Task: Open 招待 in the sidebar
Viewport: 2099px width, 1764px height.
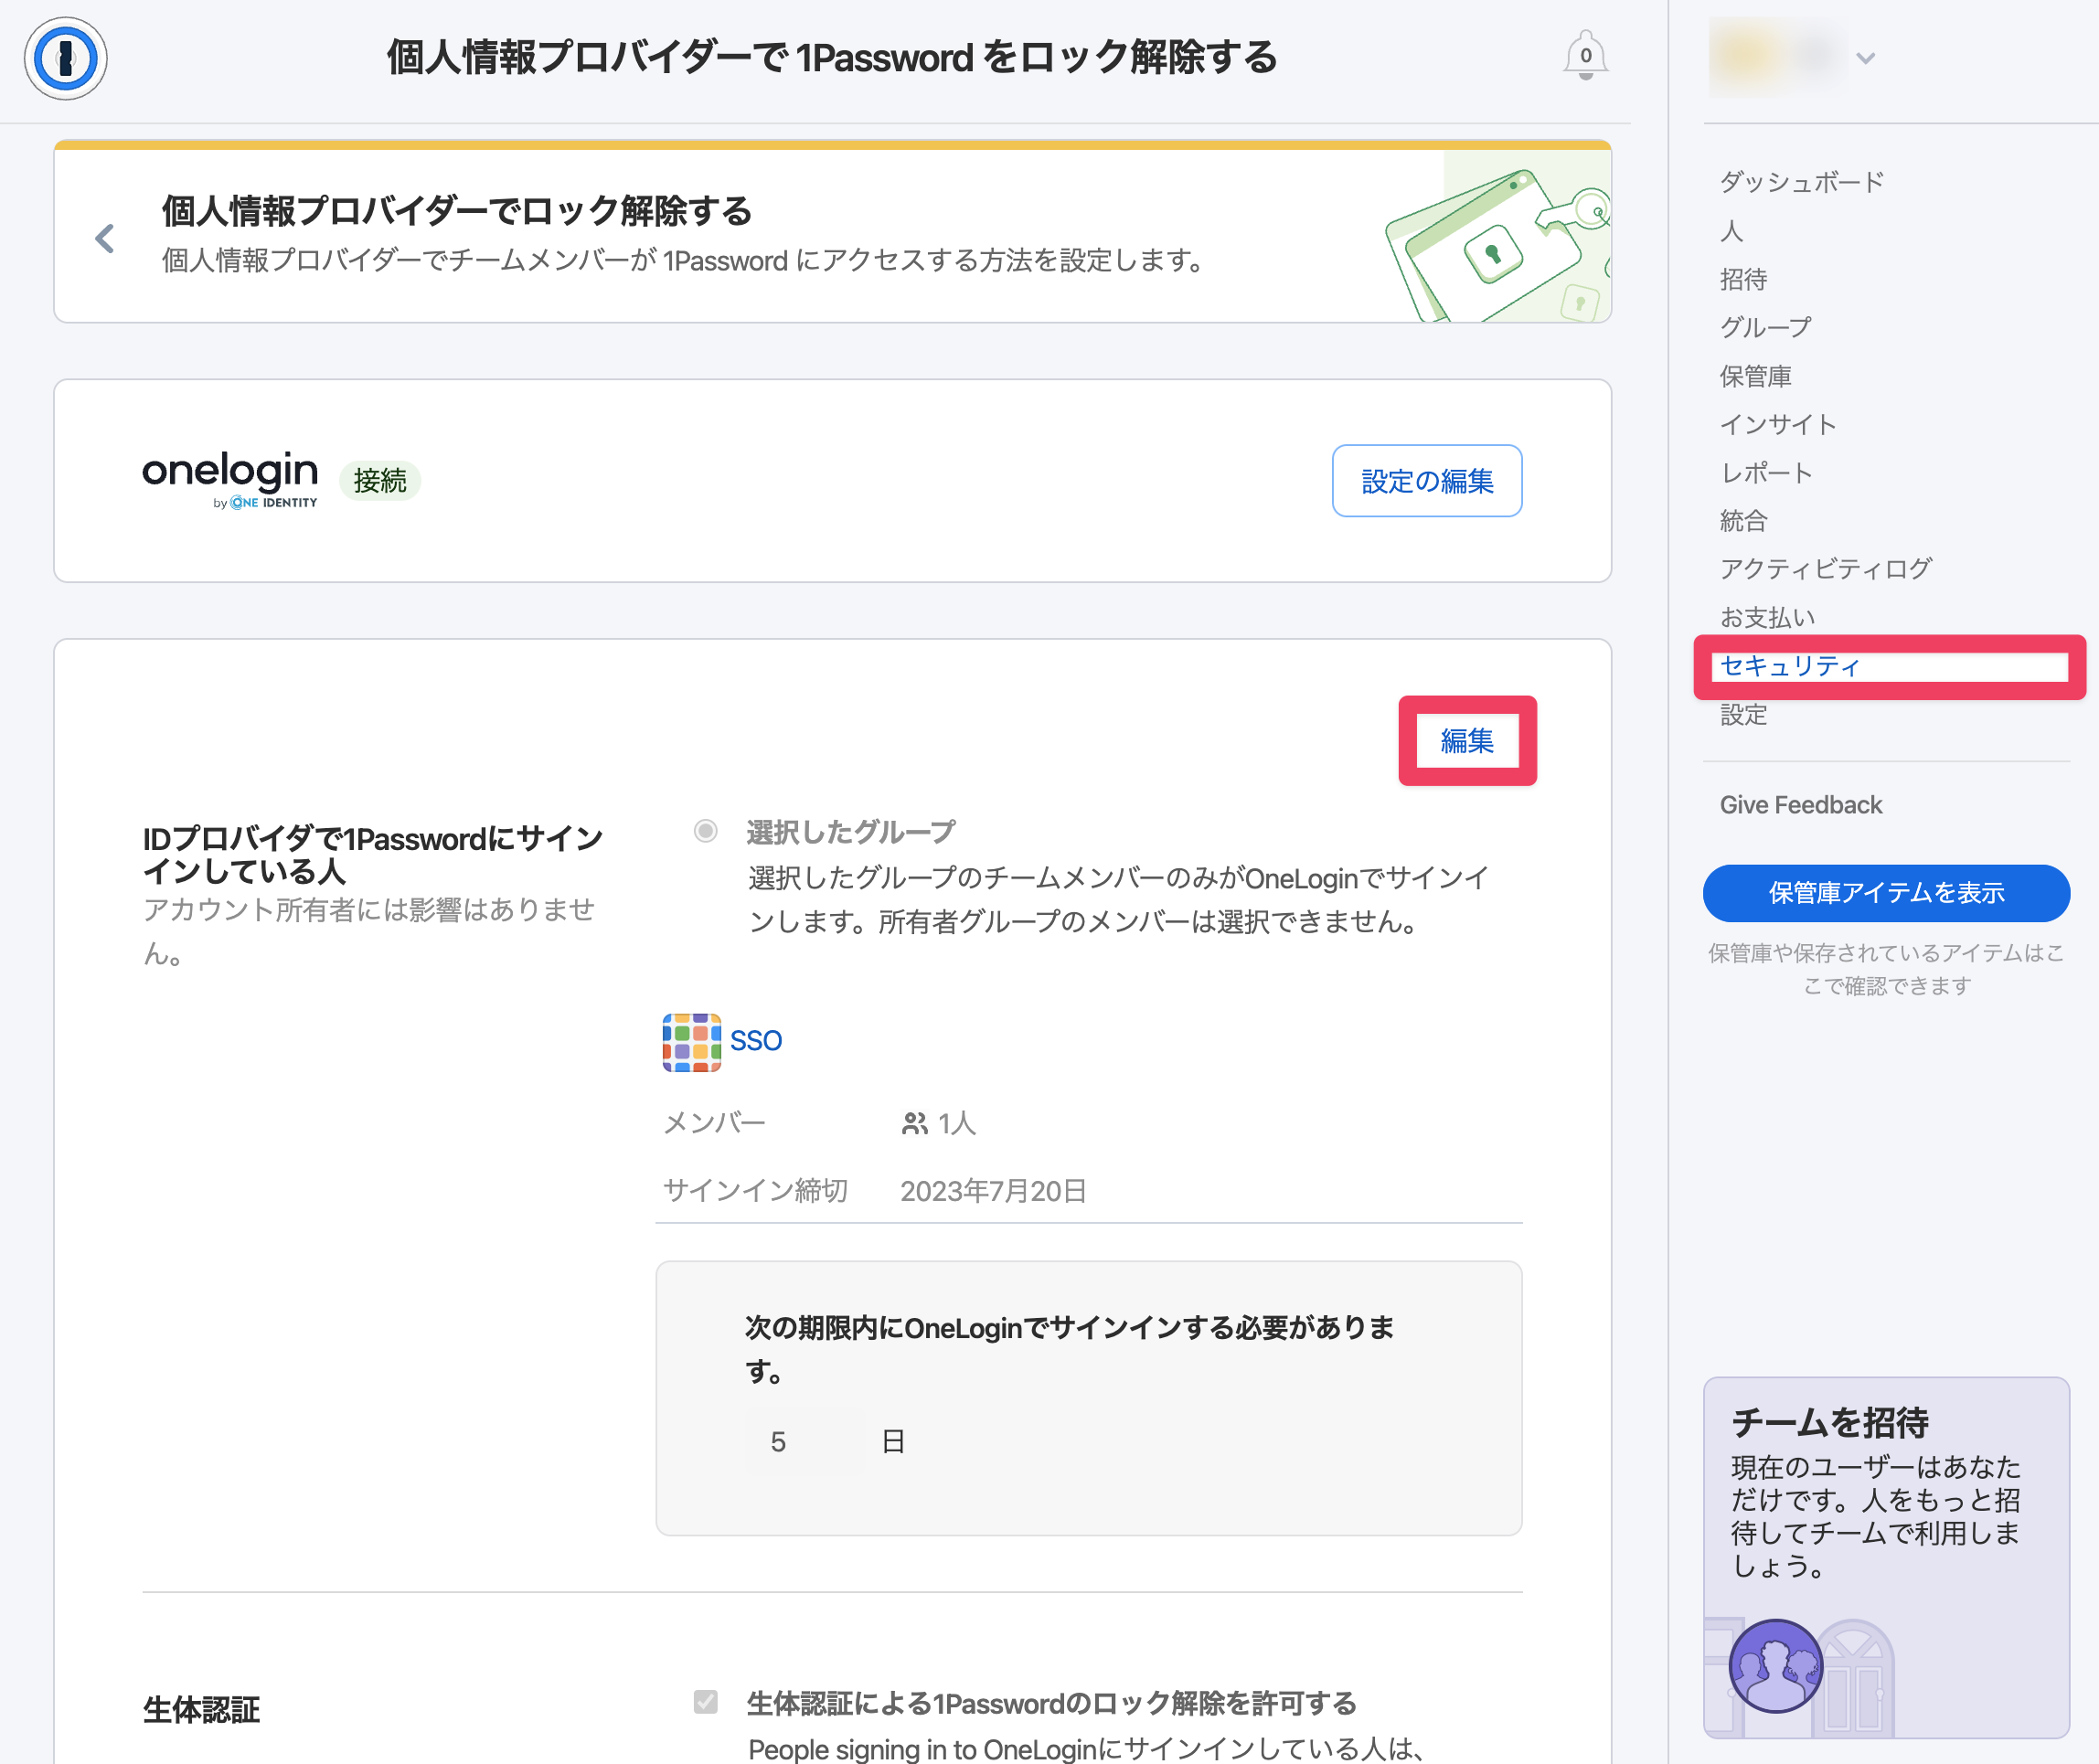Action: [x=1743, y=279]
